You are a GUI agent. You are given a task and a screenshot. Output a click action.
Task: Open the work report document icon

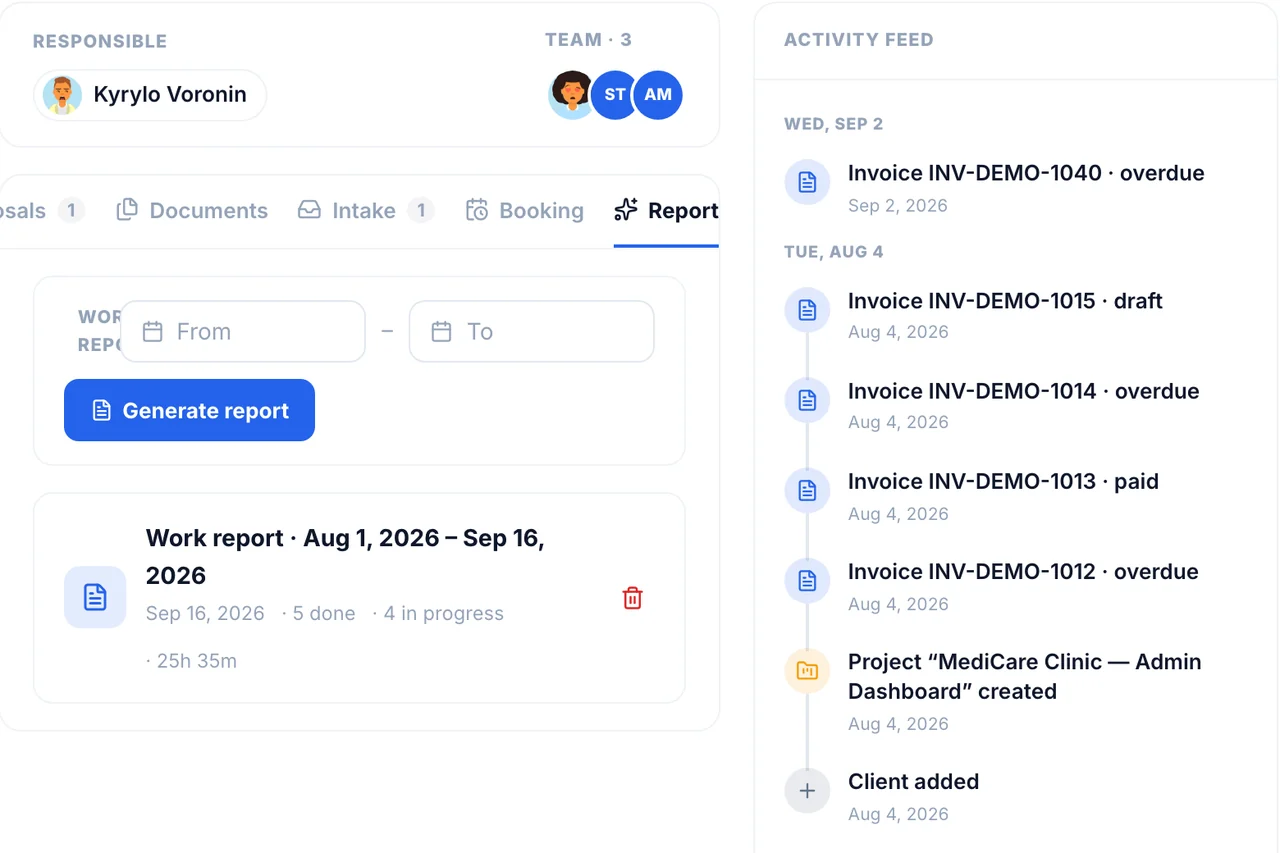pyautogui.click(x=95, y=597)
